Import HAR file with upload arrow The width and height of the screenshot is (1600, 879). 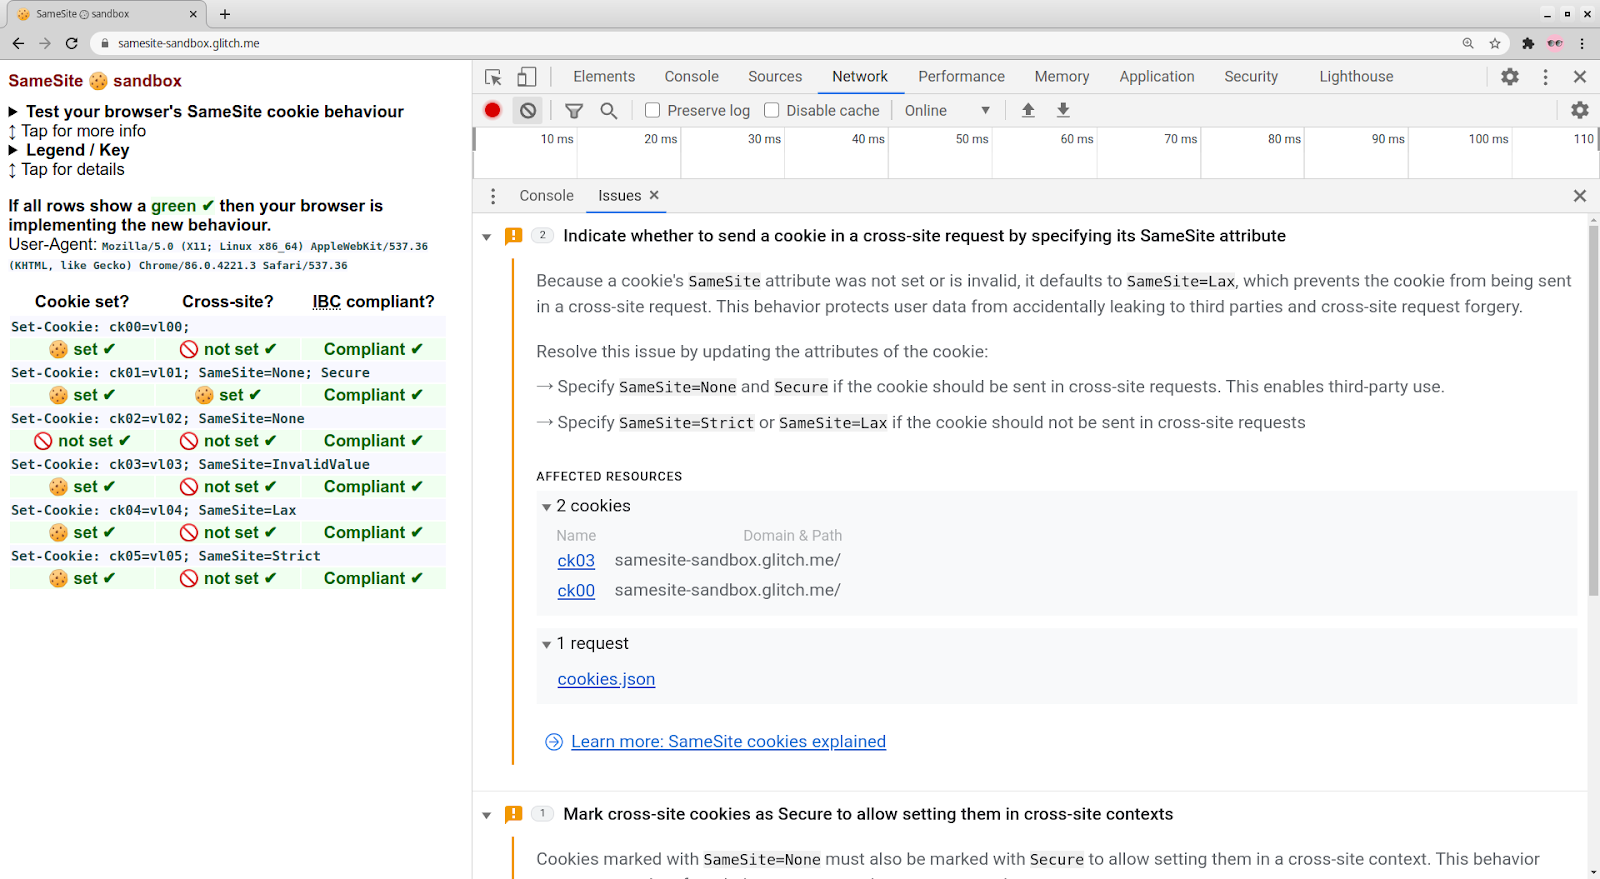[1028, 110]
